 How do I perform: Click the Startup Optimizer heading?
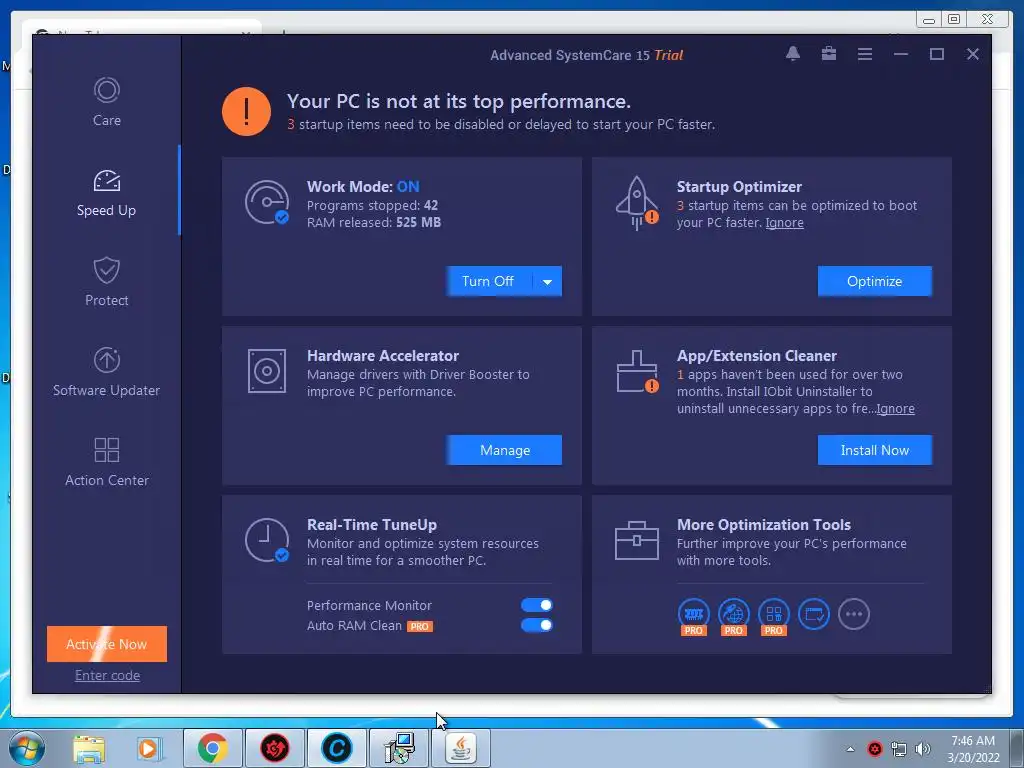click(739, 187)
